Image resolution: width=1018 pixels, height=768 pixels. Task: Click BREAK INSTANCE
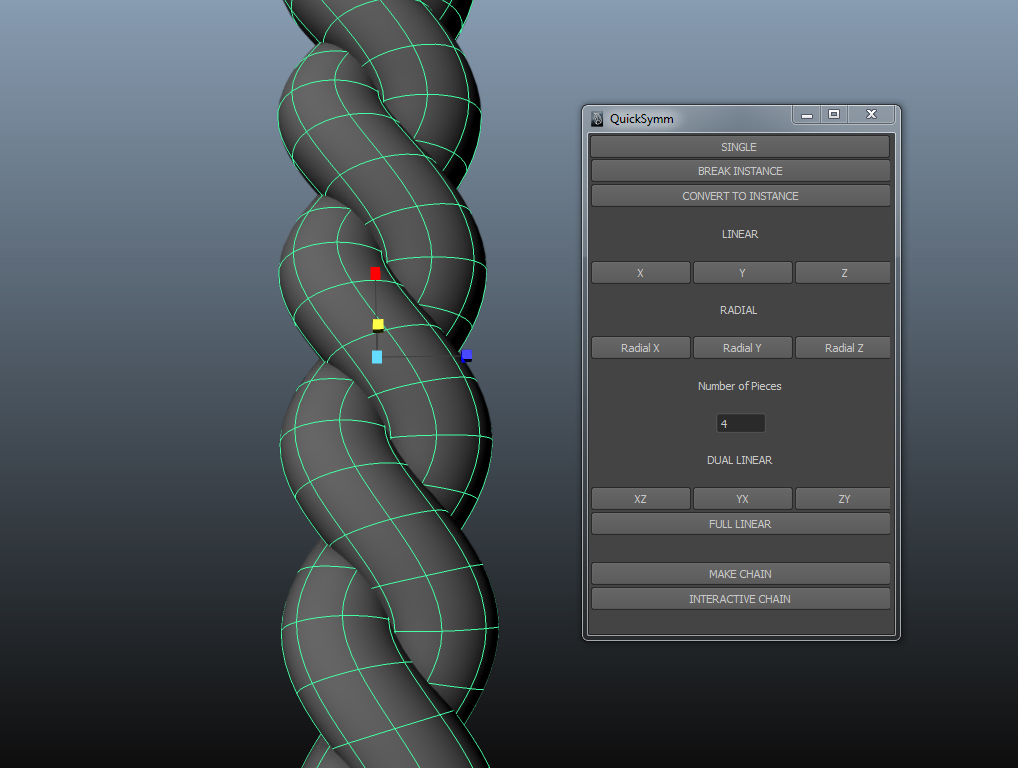tap(740, 170)
